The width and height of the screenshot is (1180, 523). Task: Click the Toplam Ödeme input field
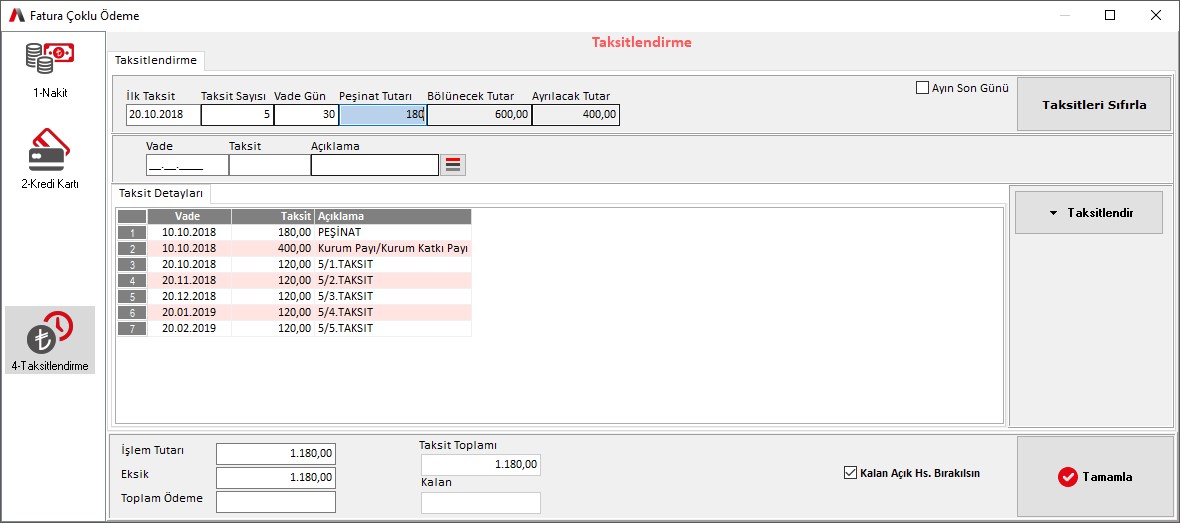pos(276,501)
